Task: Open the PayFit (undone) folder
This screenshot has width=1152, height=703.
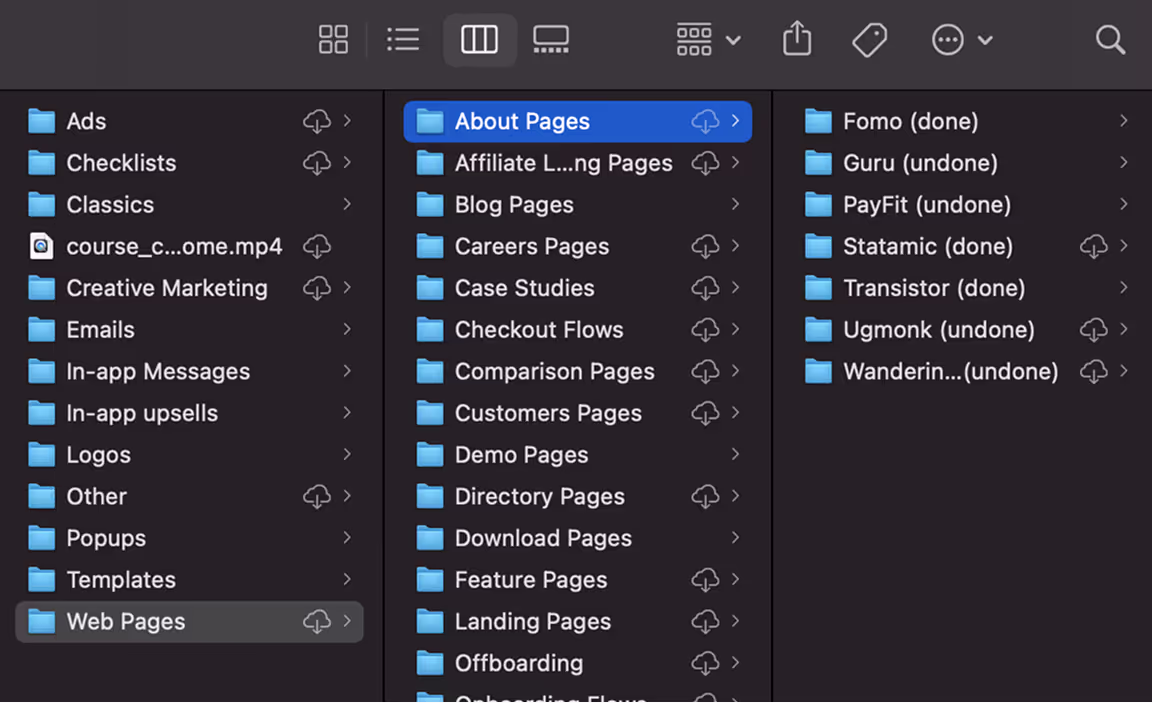Action: (x=966, y=205)
